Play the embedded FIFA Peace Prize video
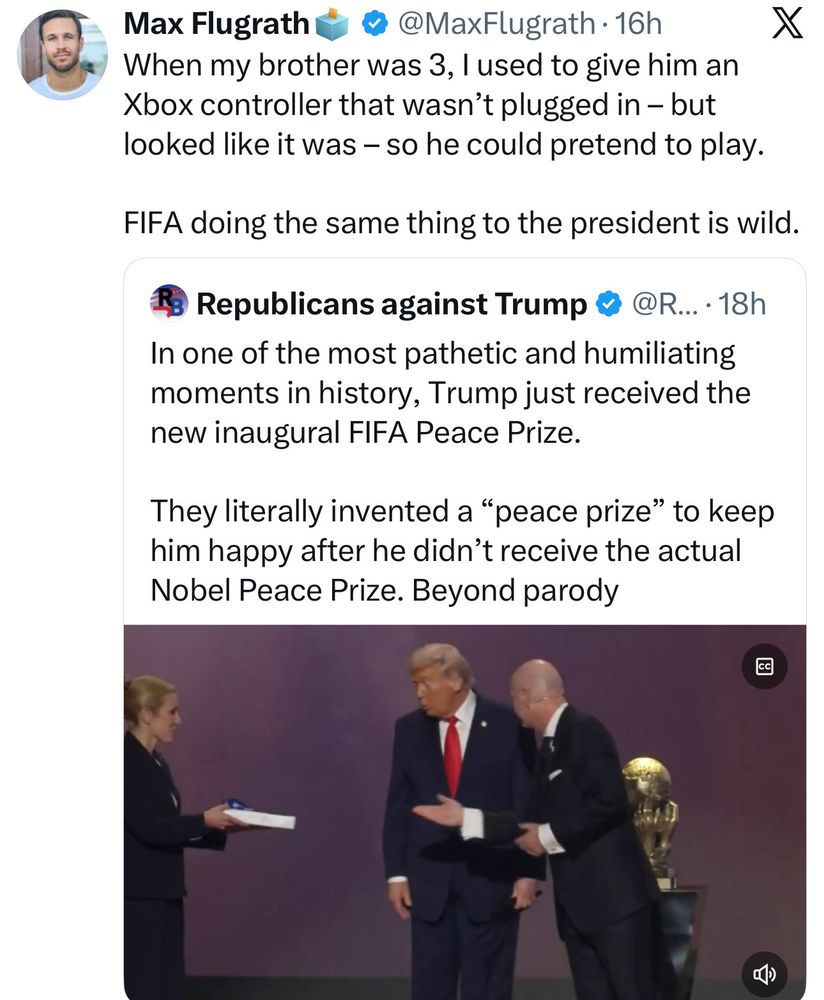Screen dimensions: 824x1000 tap(464, 812)
